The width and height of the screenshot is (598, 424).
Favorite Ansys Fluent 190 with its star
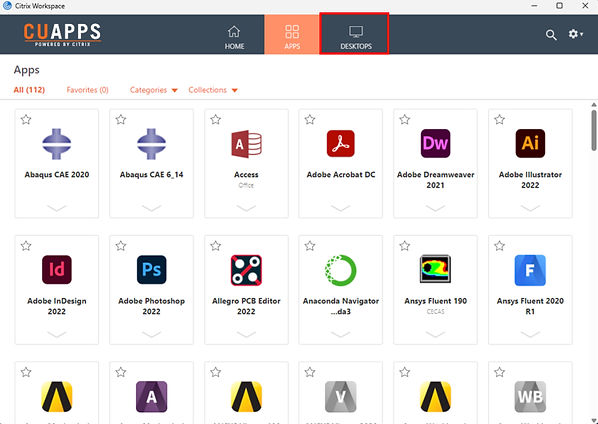pos(405,246)
